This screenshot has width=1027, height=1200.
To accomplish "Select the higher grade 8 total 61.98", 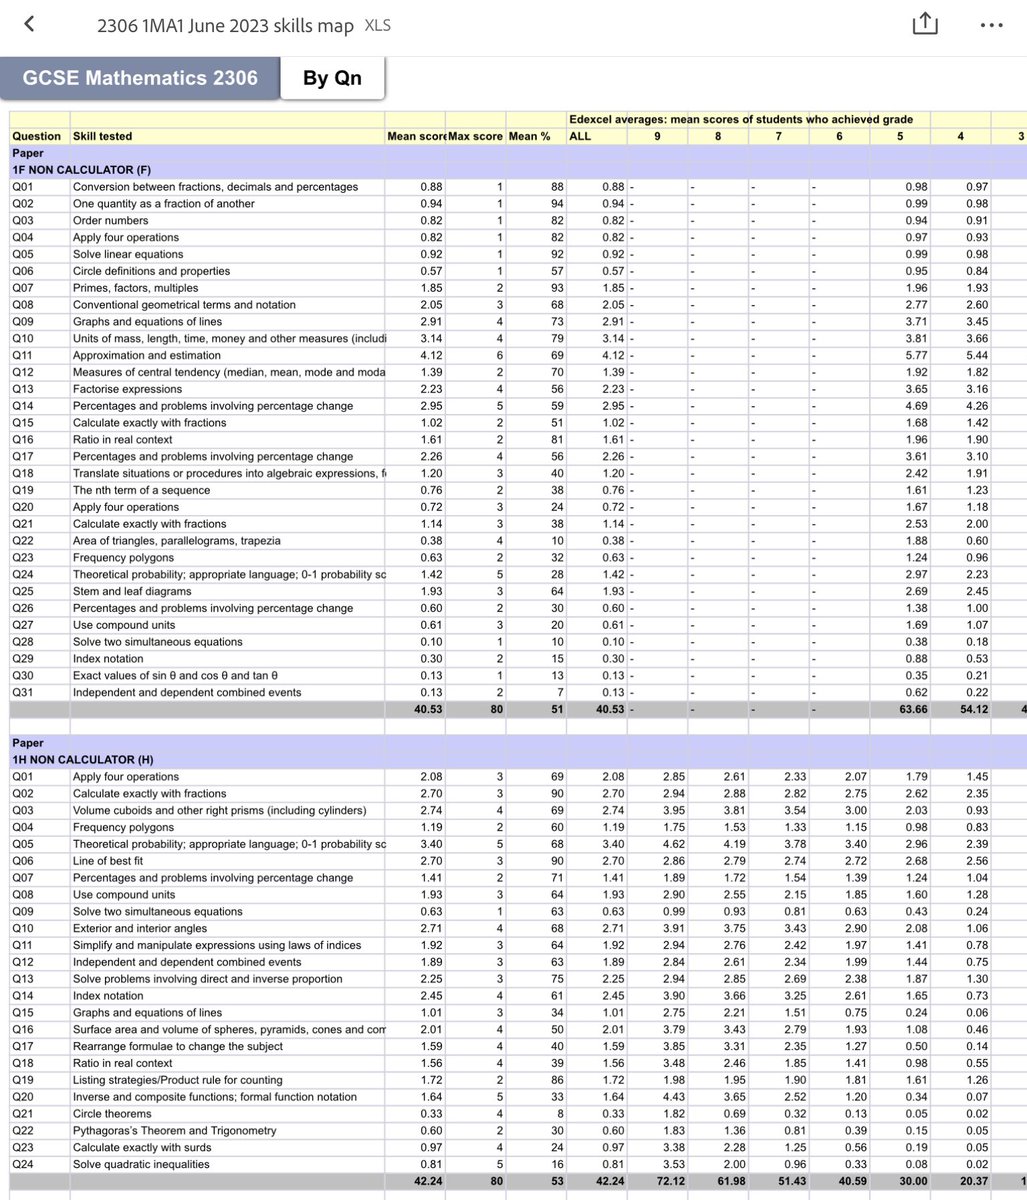I will coord(718,1181).
